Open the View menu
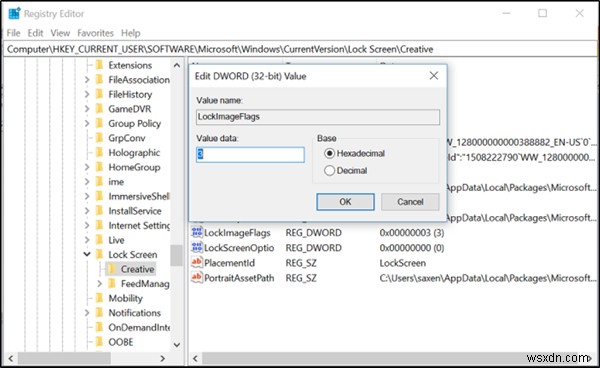The width and height of the screenshot is (600, 368). click(x=60, y=33)
